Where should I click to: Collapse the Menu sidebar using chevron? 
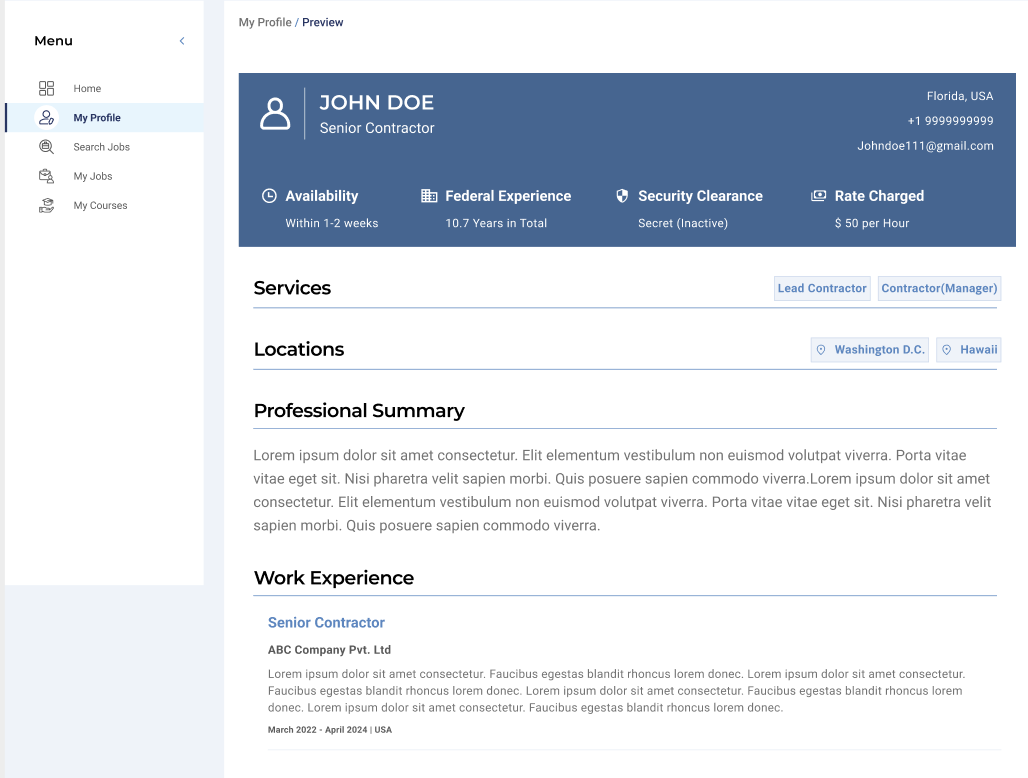tap(182, 41)
